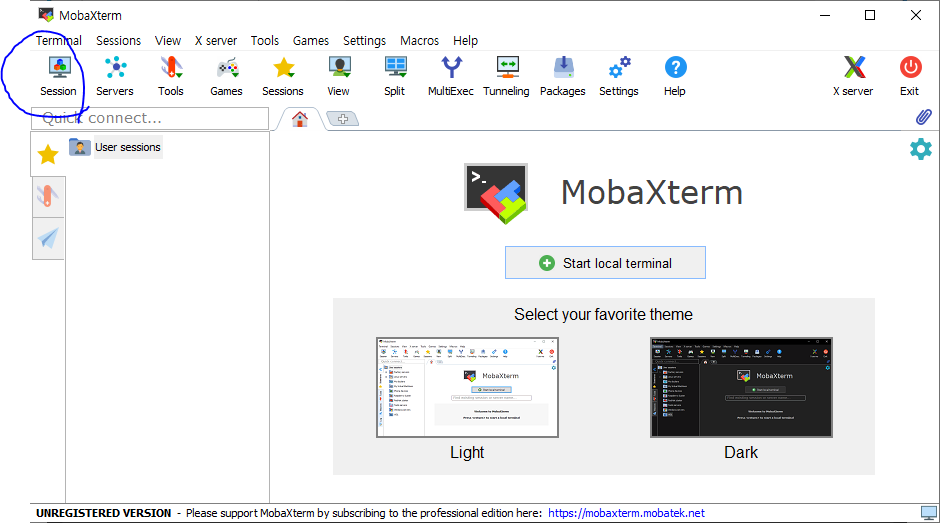Click the monitor icon in status bar
Image resolution: width=940 pixels, height=523 pixels.
pyautogui.click(x=929, y=513)
